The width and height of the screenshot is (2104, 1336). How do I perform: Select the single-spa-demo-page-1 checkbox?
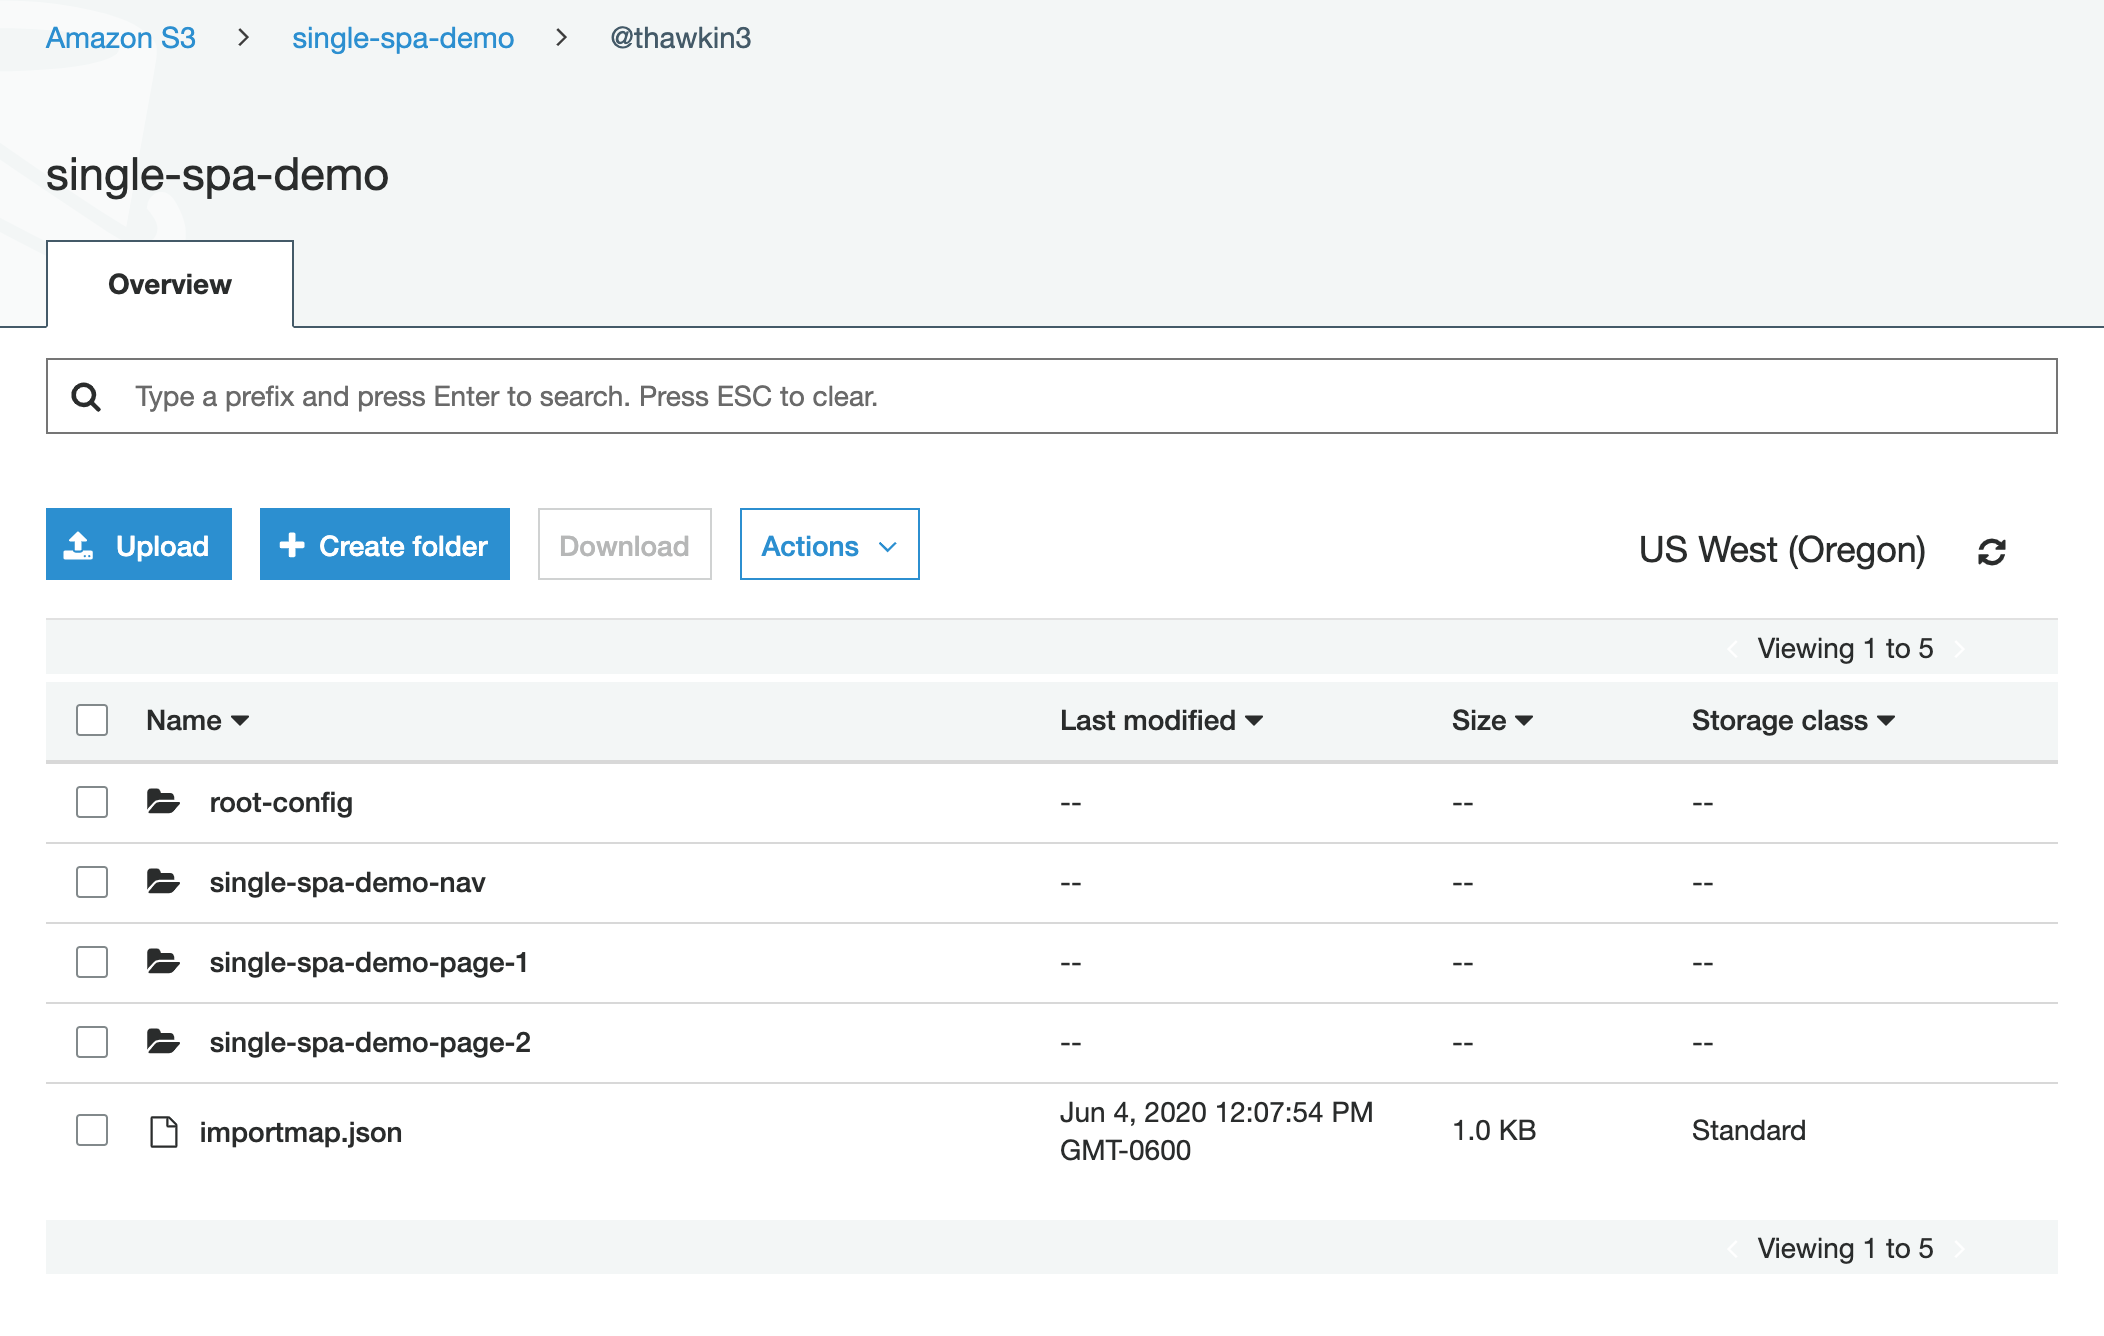[x=92, y=962]
